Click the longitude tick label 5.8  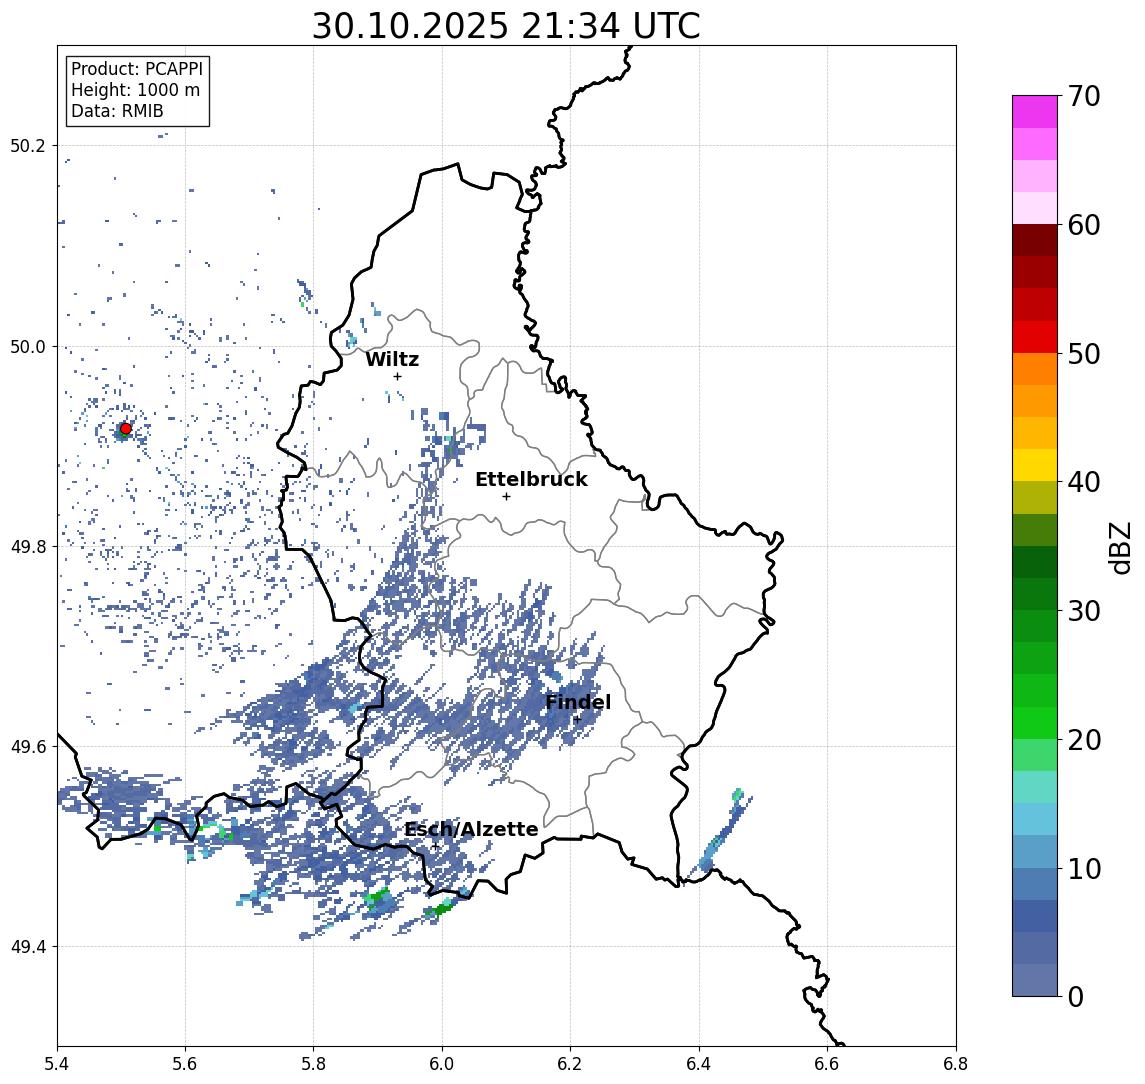point(313,1064)
